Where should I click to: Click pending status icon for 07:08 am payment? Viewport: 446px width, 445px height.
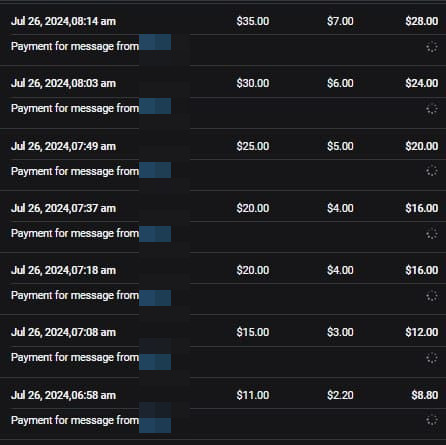432,358
